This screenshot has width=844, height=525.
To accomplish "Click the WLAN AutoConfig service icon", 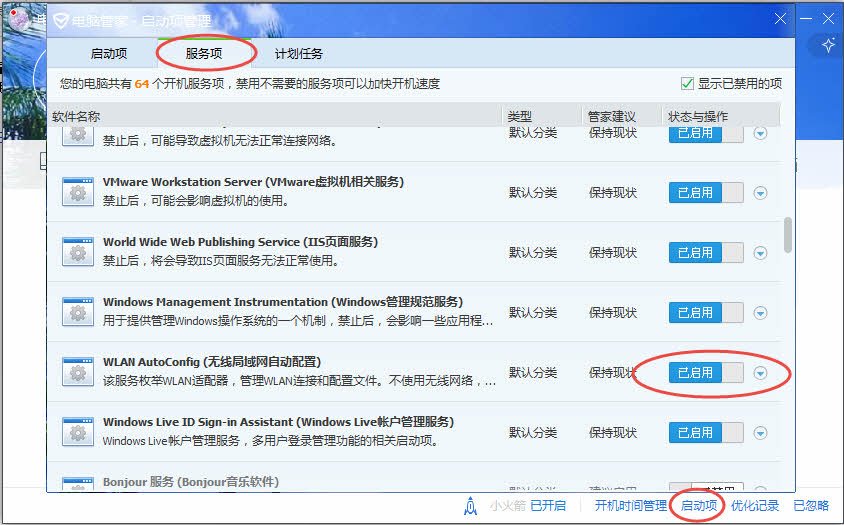I will pos(78,372).
